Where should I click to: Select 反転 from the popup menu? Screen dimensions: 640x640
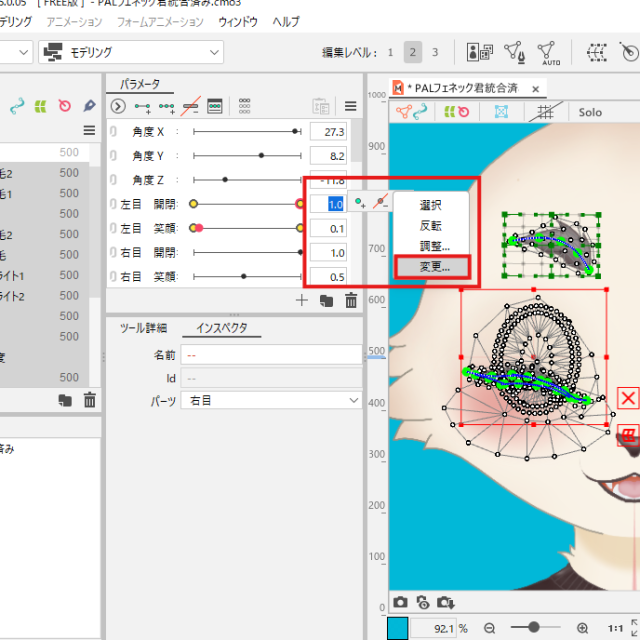click(430, 226)
